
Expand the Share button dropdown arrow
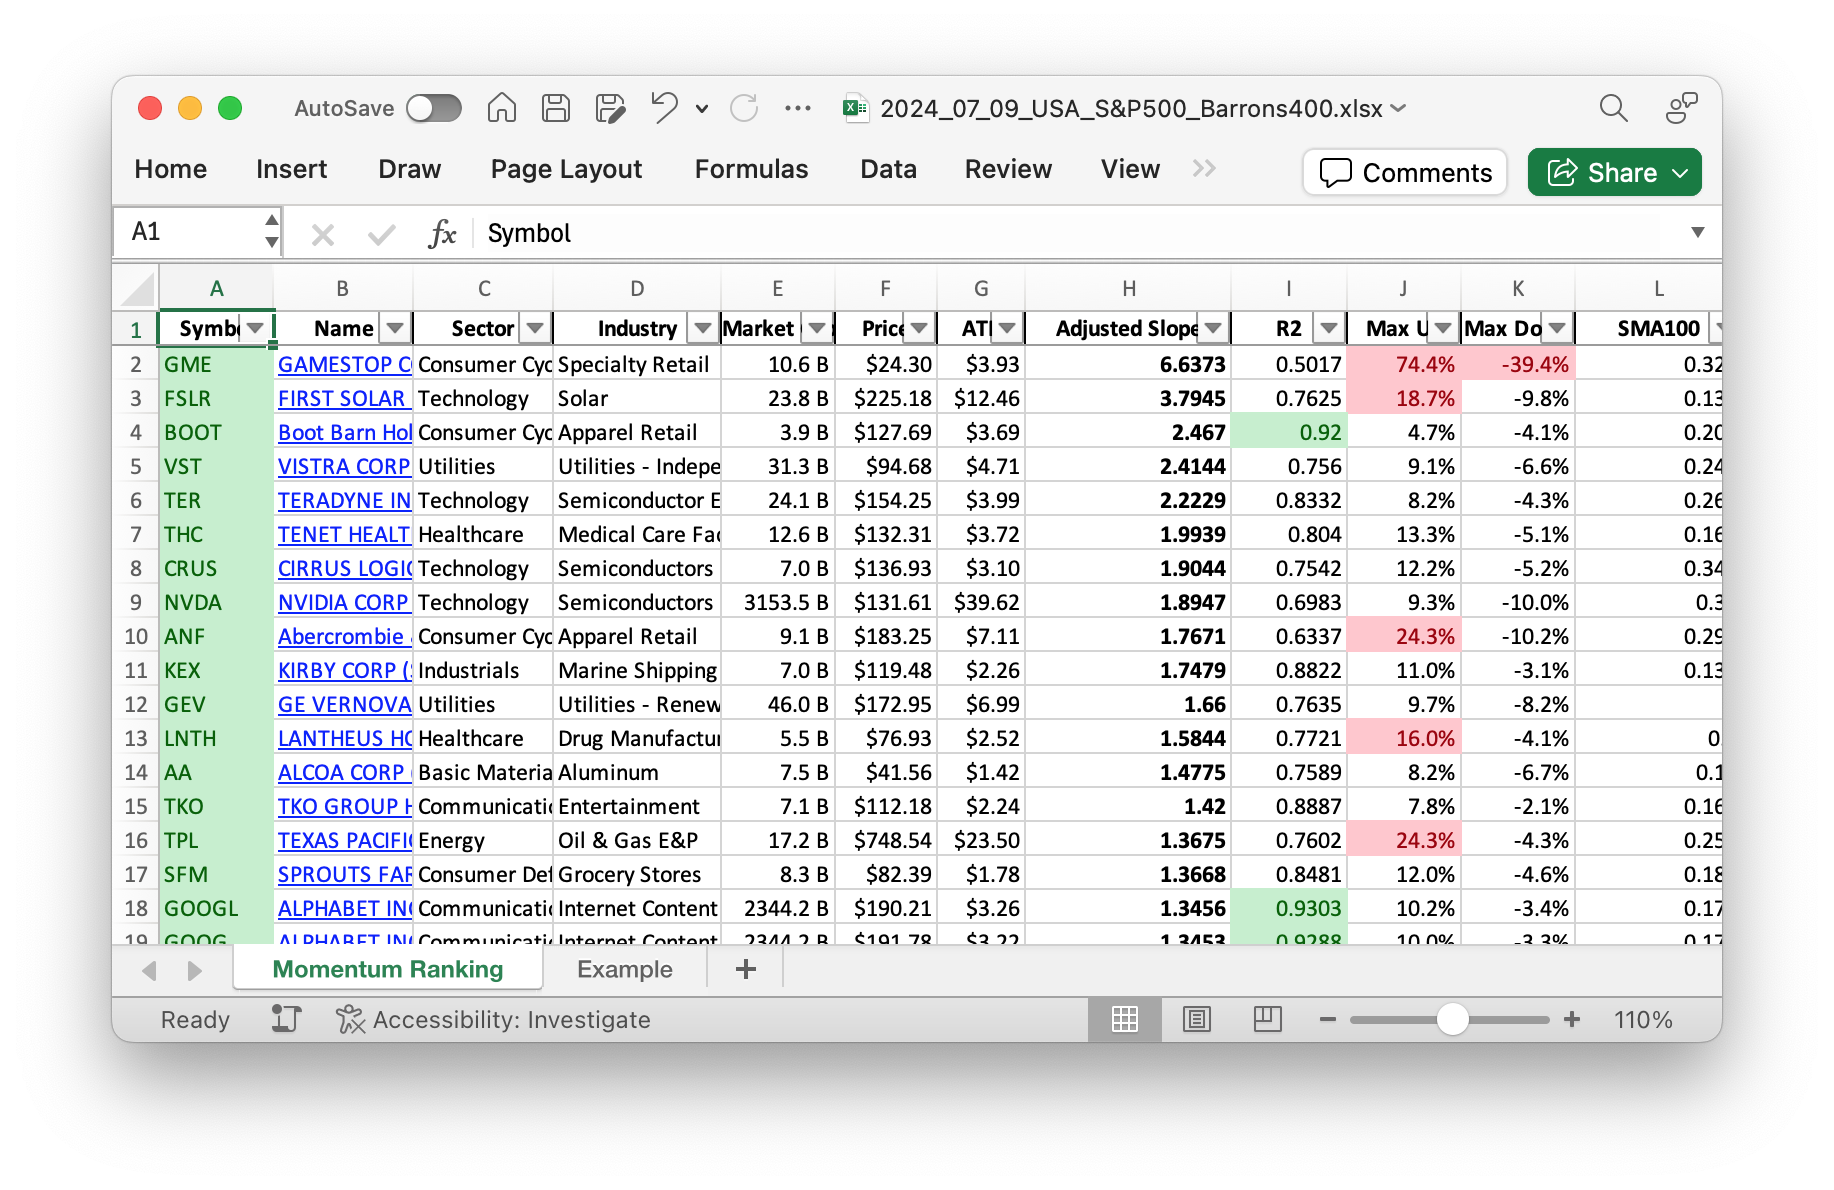1681,173
